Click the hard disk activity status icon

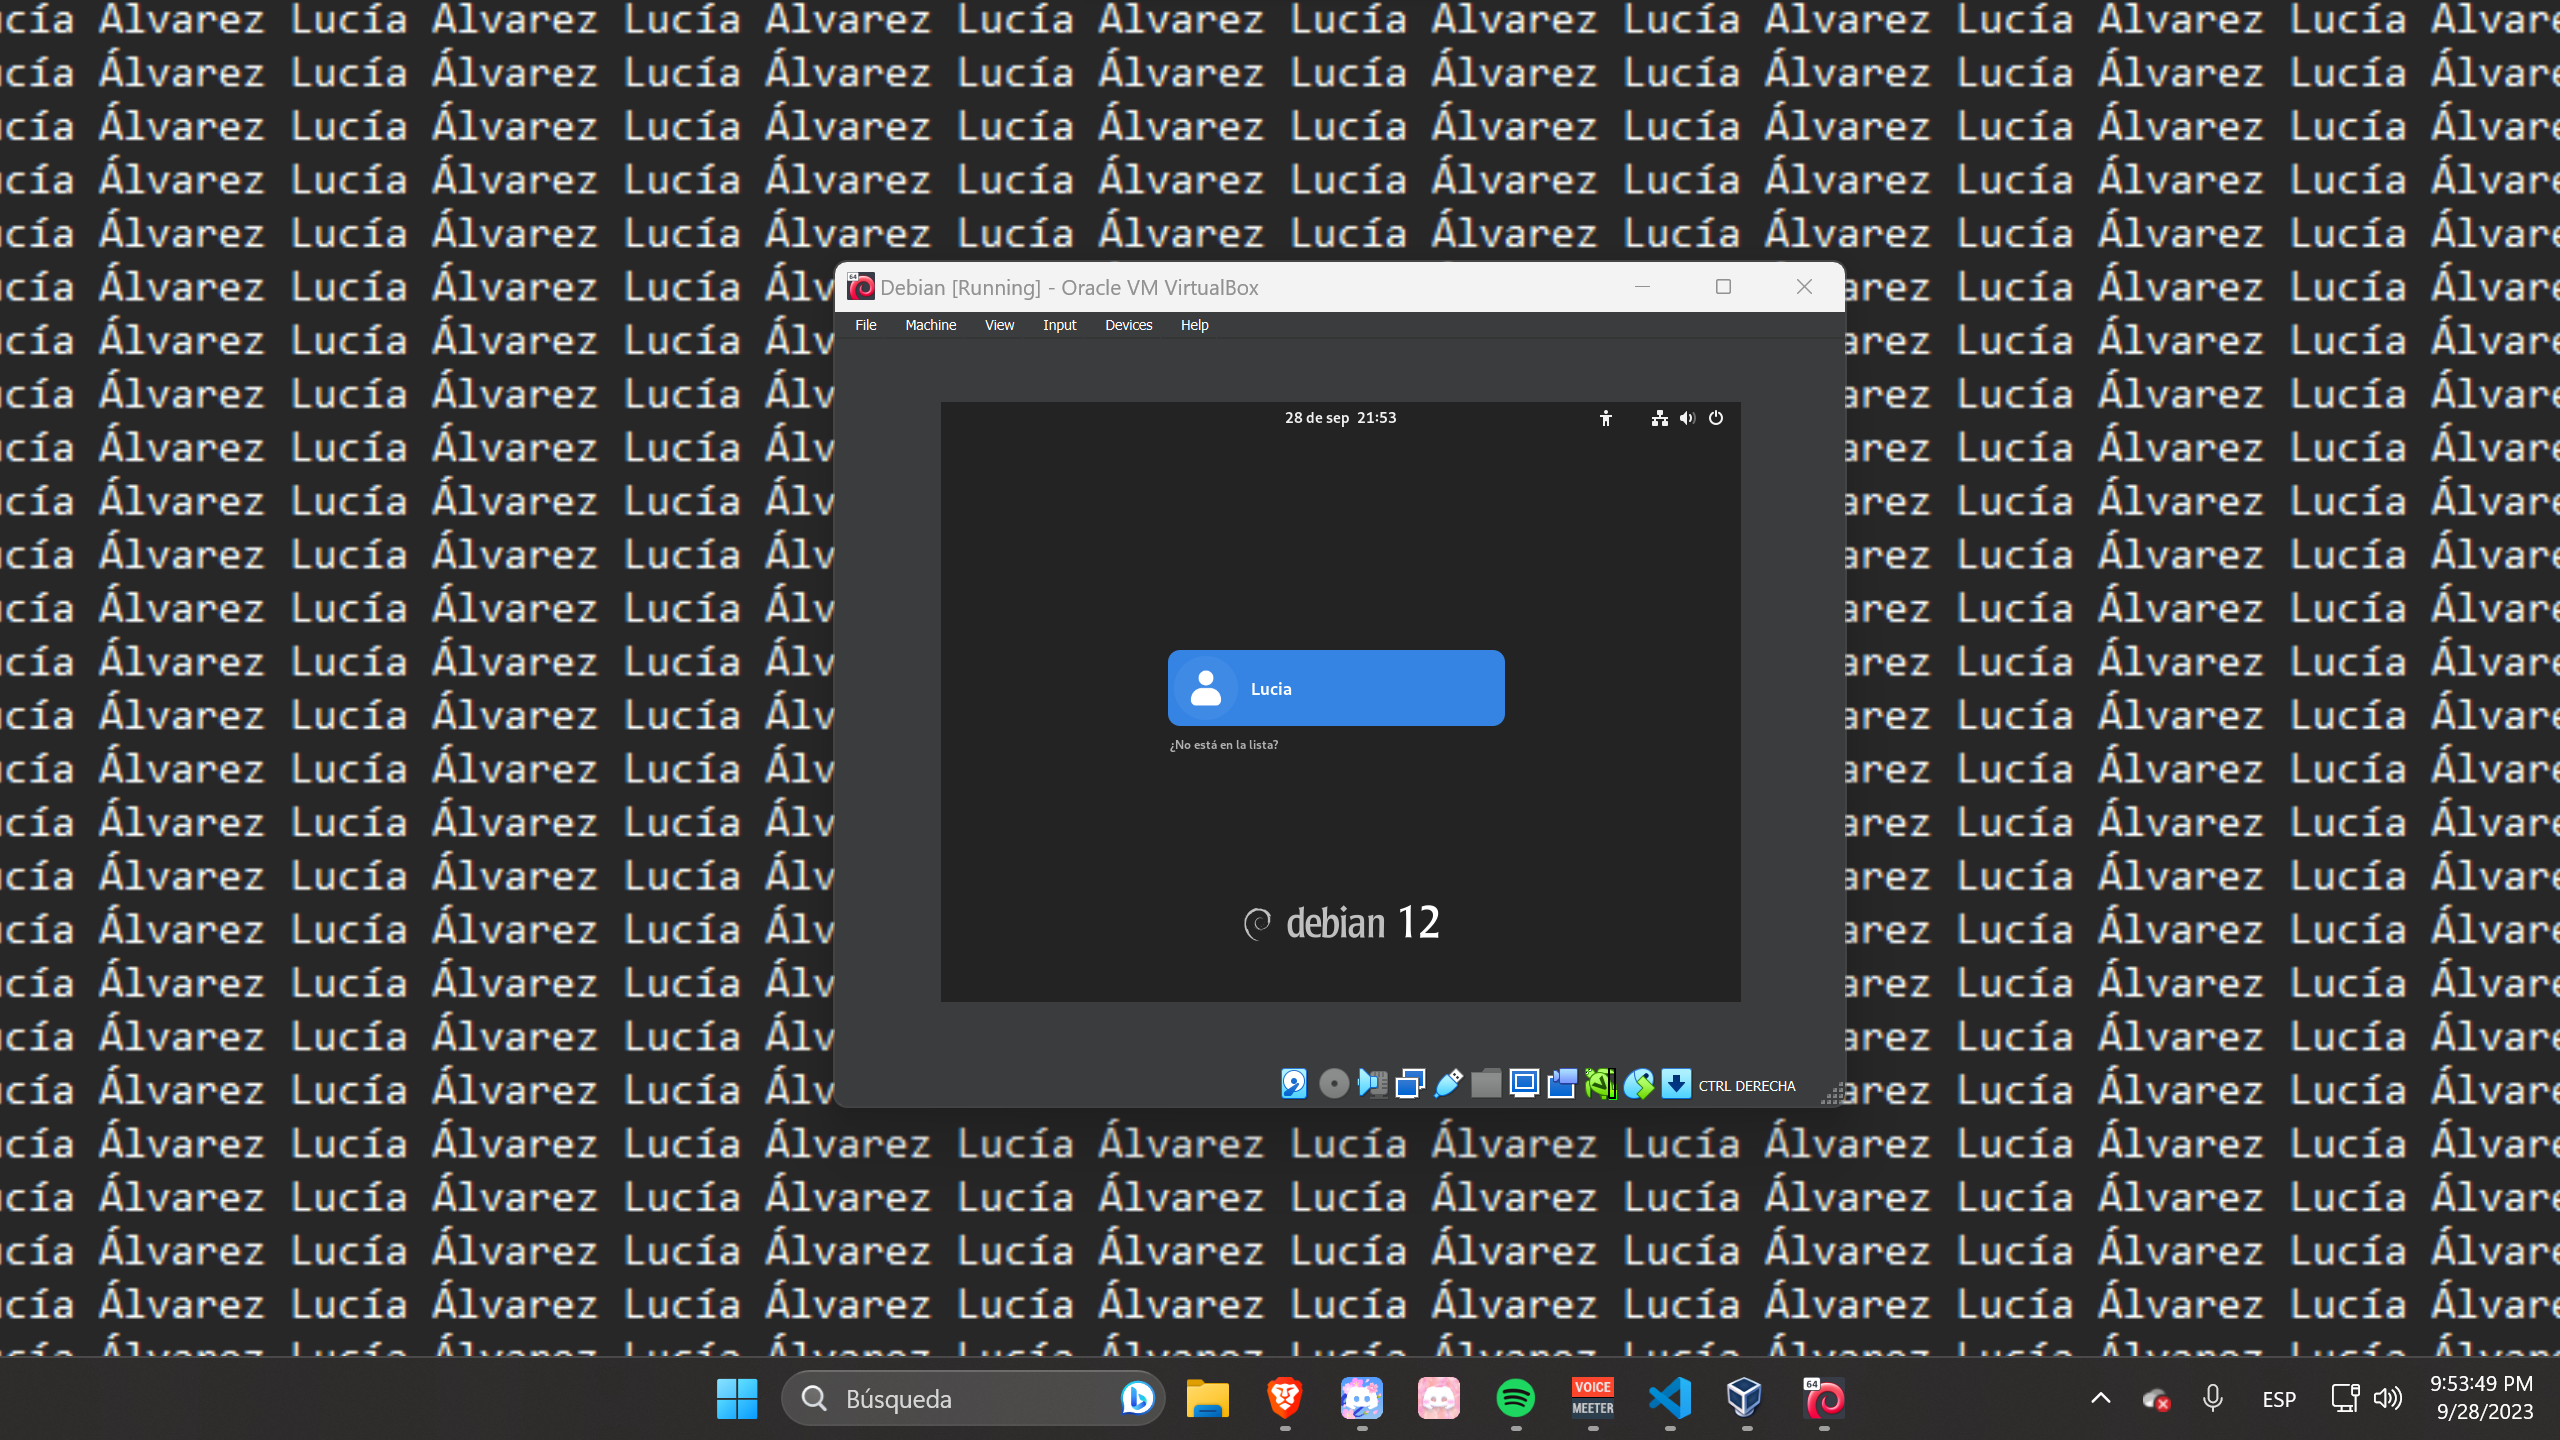(1294, 1084)
